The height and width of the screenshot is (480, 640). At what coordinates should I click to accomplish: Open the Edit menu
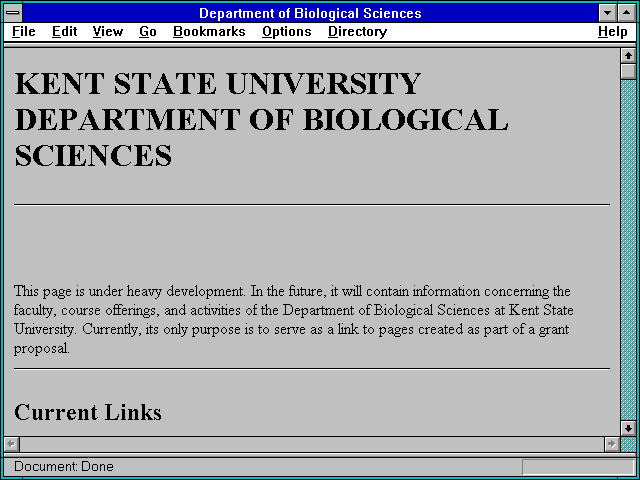pyautogui.click(x=64, y=32)
